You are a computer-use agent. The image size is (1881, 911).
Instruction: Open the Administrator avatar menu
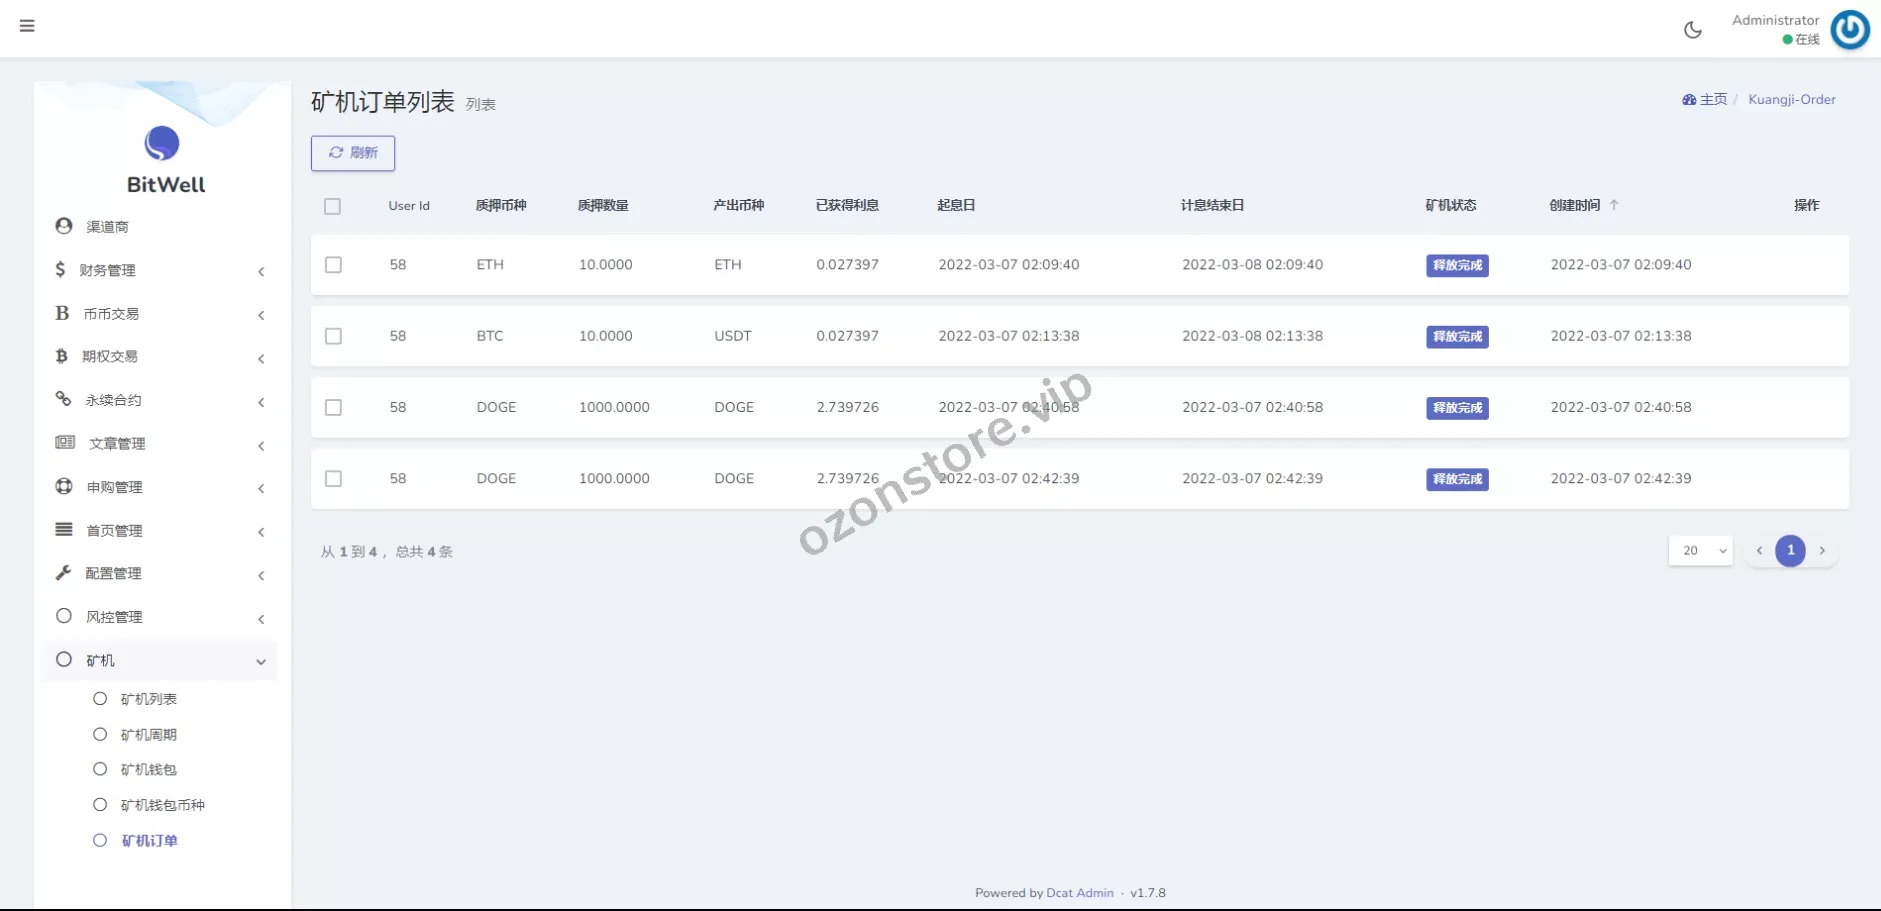point(1849,30)
